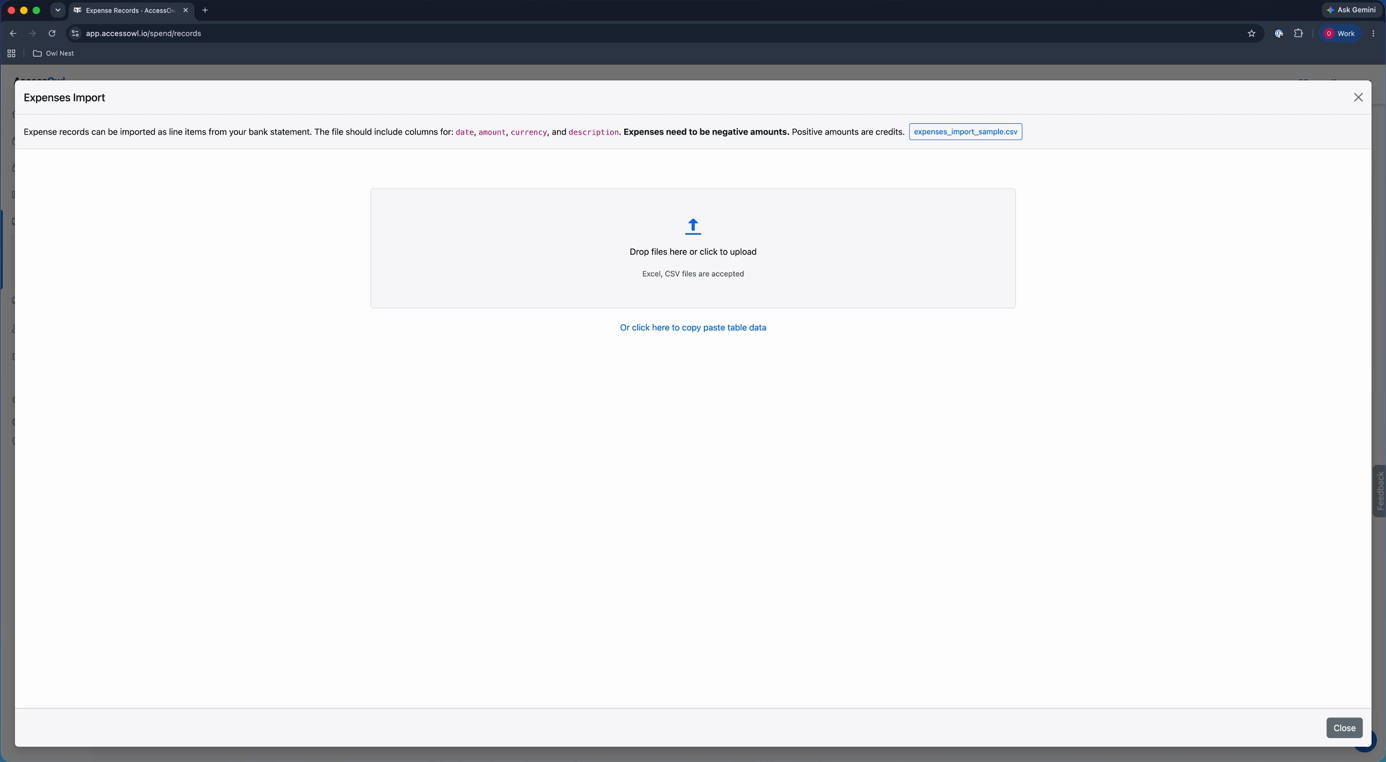
Task: Close the Expense Records tab
Action: click(x=185, y=10)
